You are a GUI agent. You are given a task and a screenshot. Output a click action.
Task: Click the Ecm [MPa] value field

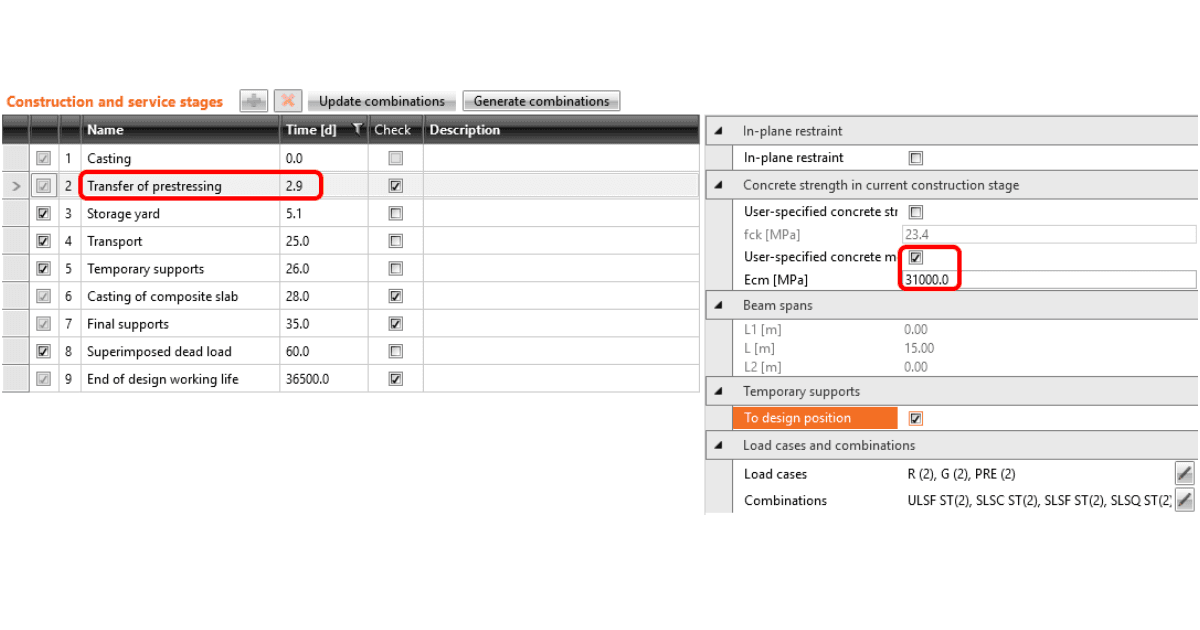tap(1048, 280)
